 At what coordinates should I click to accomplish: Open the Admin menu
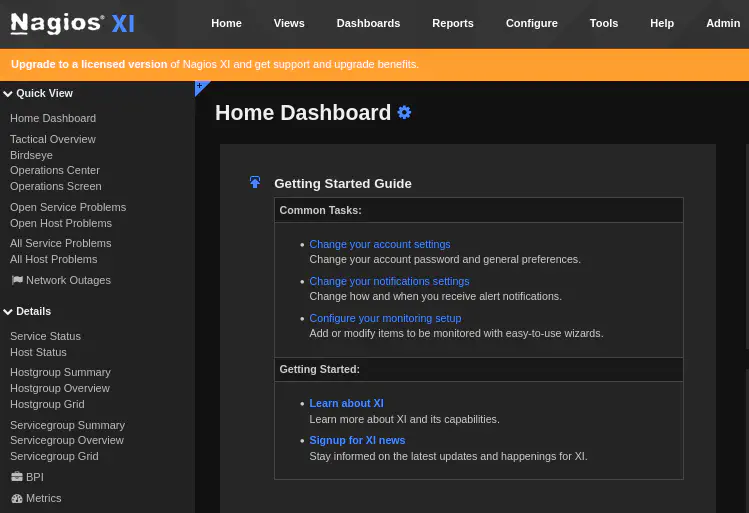tap(722, 23)
